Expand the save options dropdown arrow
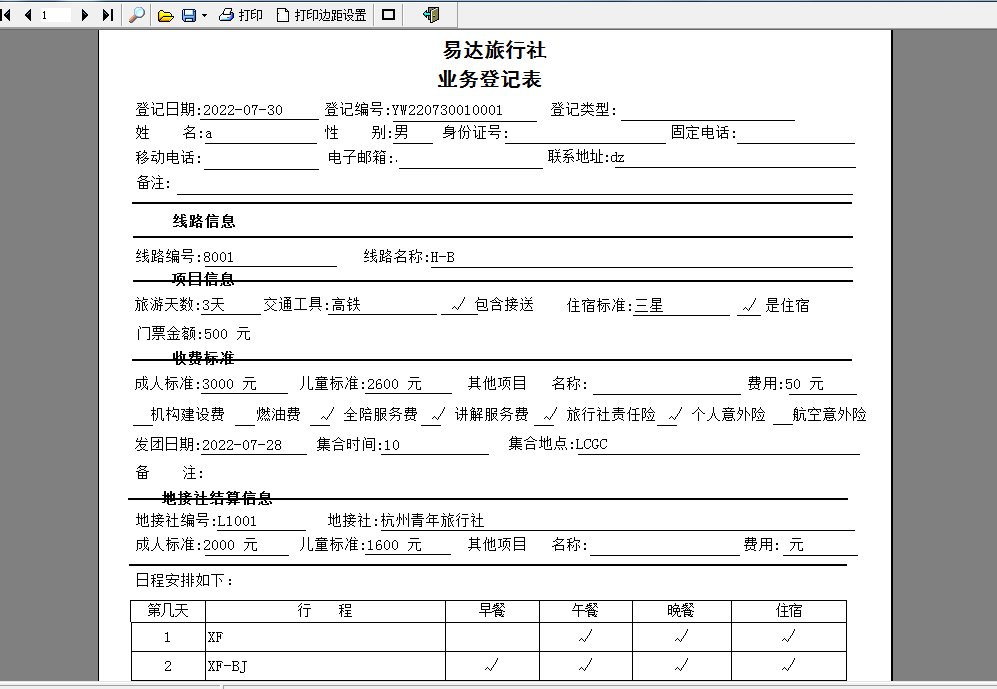 coord(204,15)
